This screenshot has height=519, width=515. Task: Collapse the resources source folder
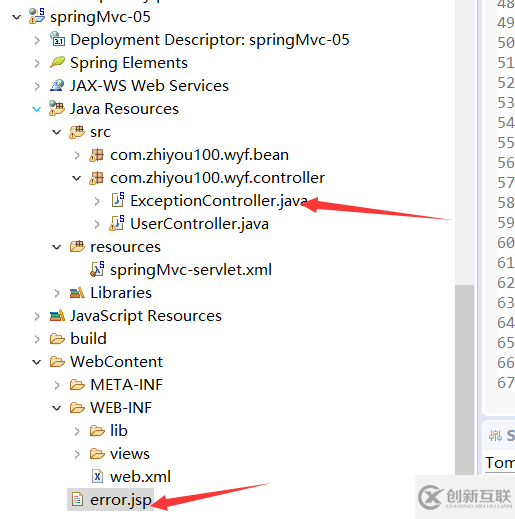[x=57, y=247]
